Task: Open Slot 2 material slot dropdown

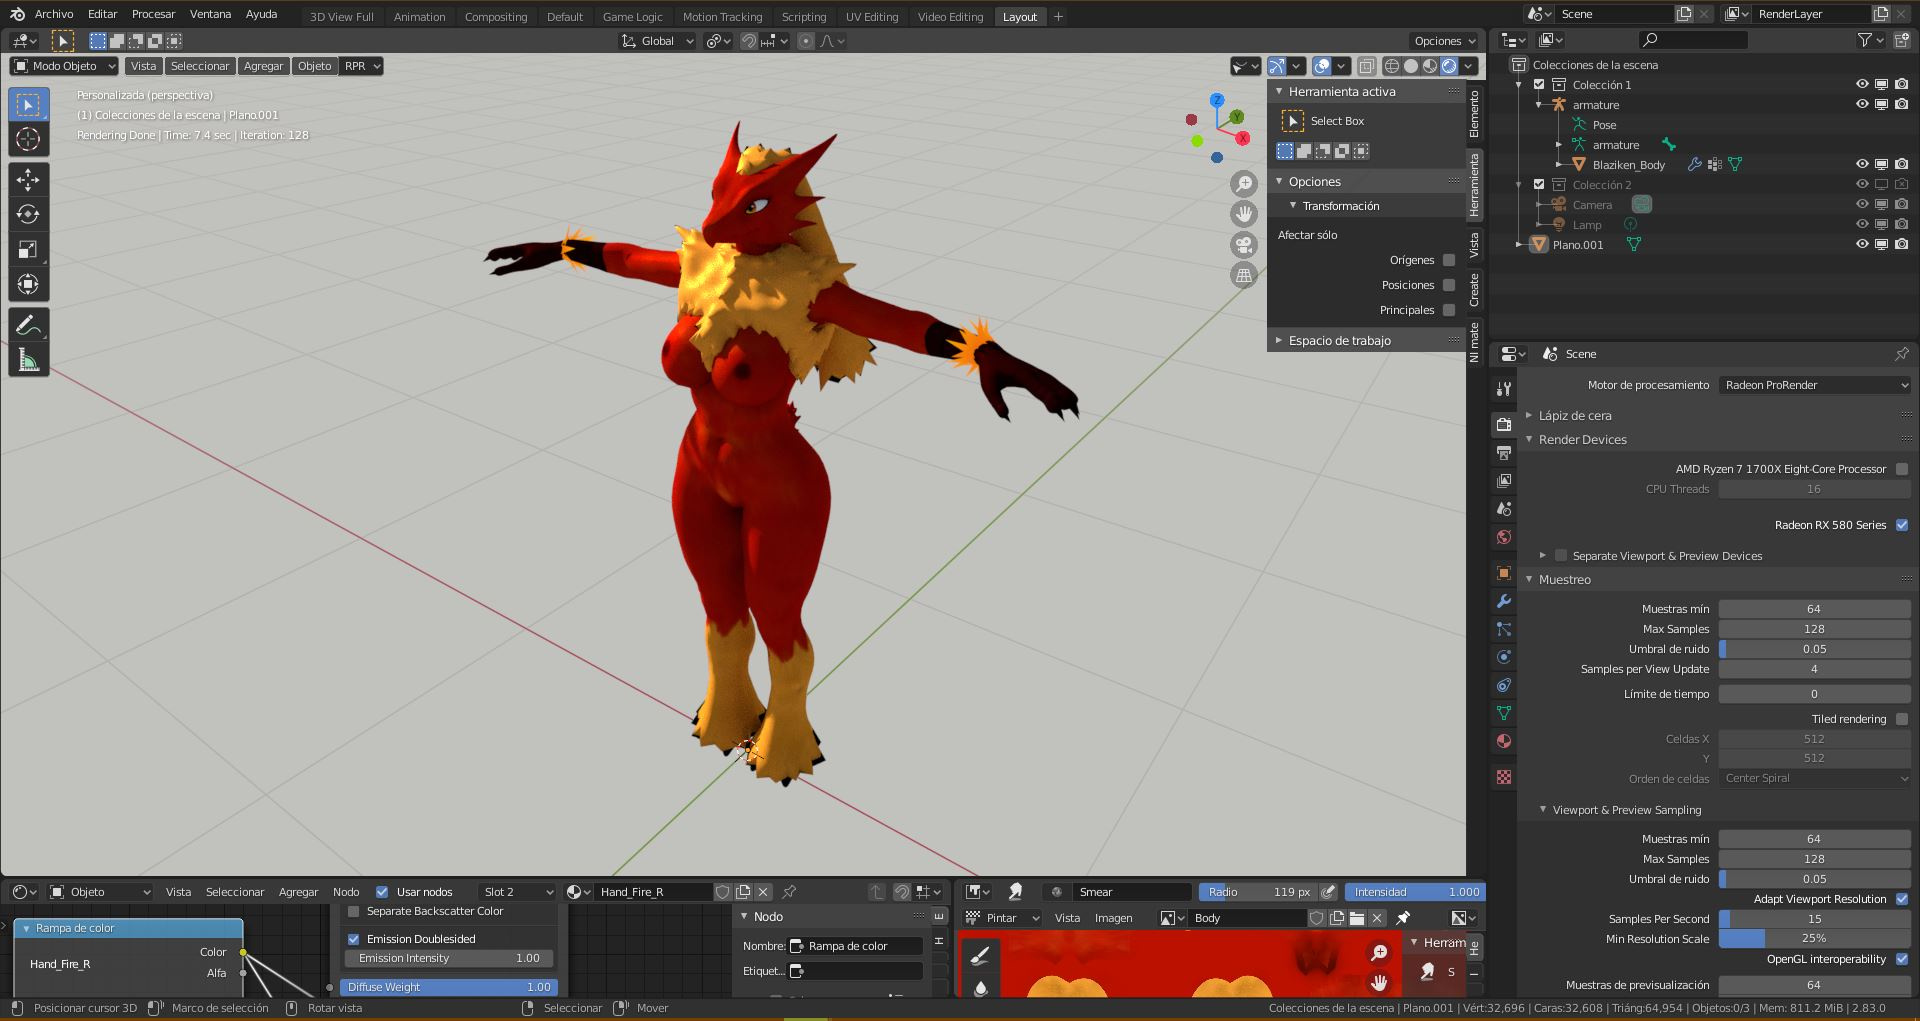Action: (x=517, y=892)
